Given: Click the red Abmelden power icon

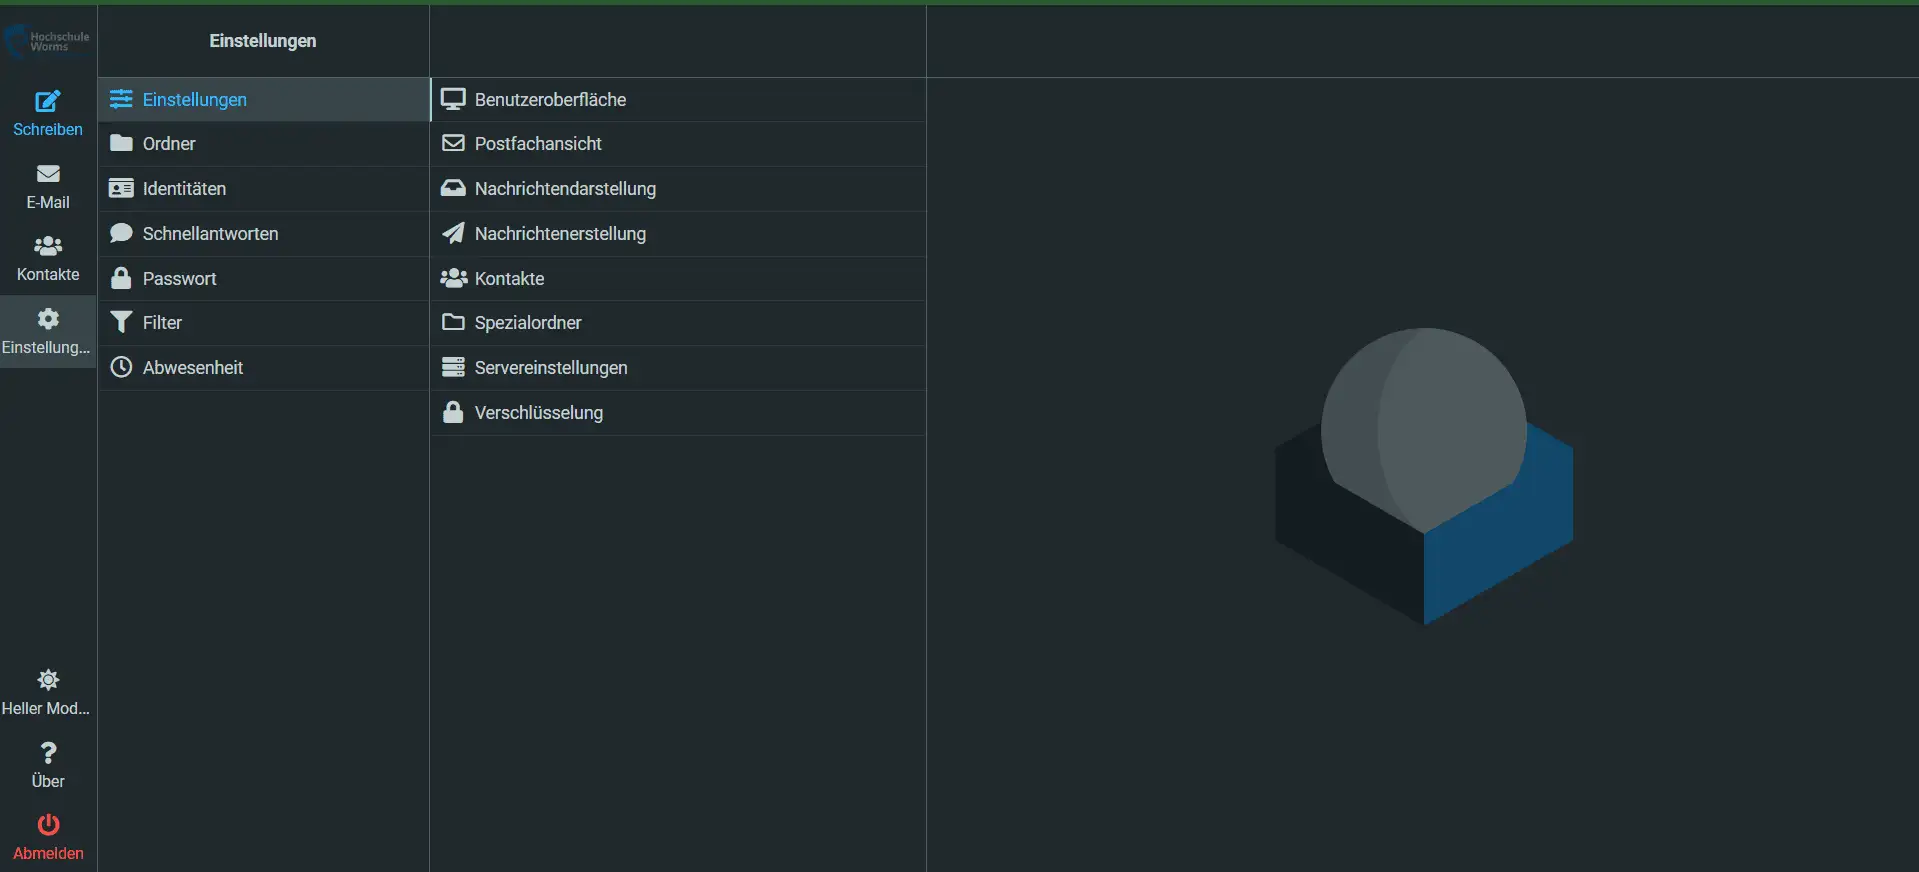Looking at the screenshot, I should (x=48, y=825).
